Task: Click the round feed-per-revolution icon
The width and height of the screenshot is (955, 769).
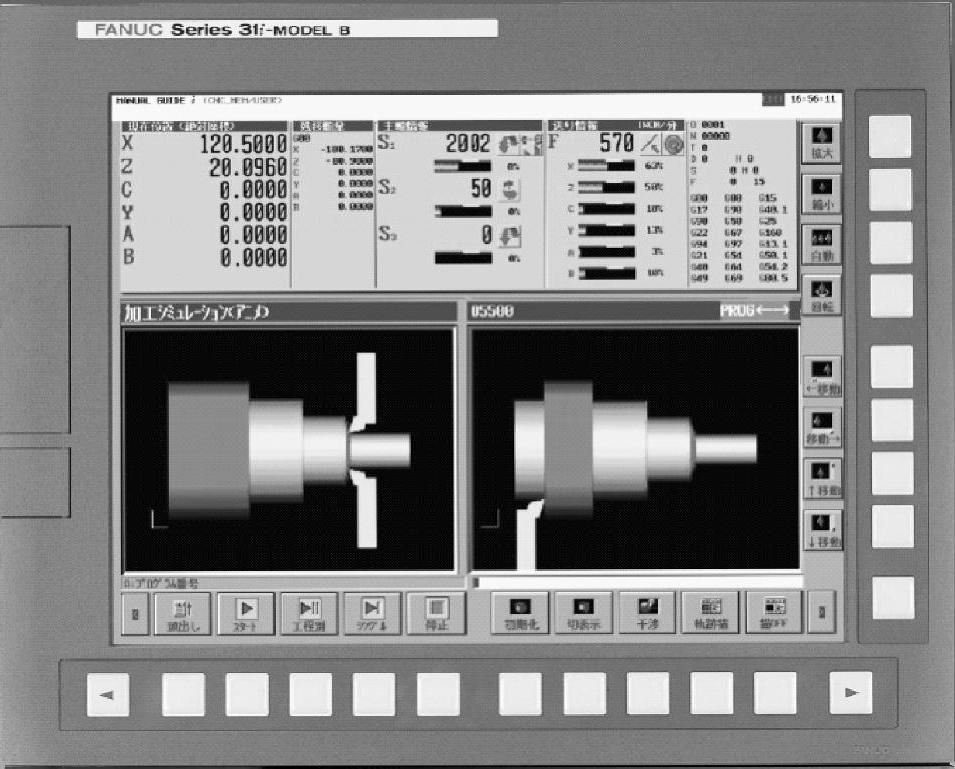Action: tap(674, 144)
